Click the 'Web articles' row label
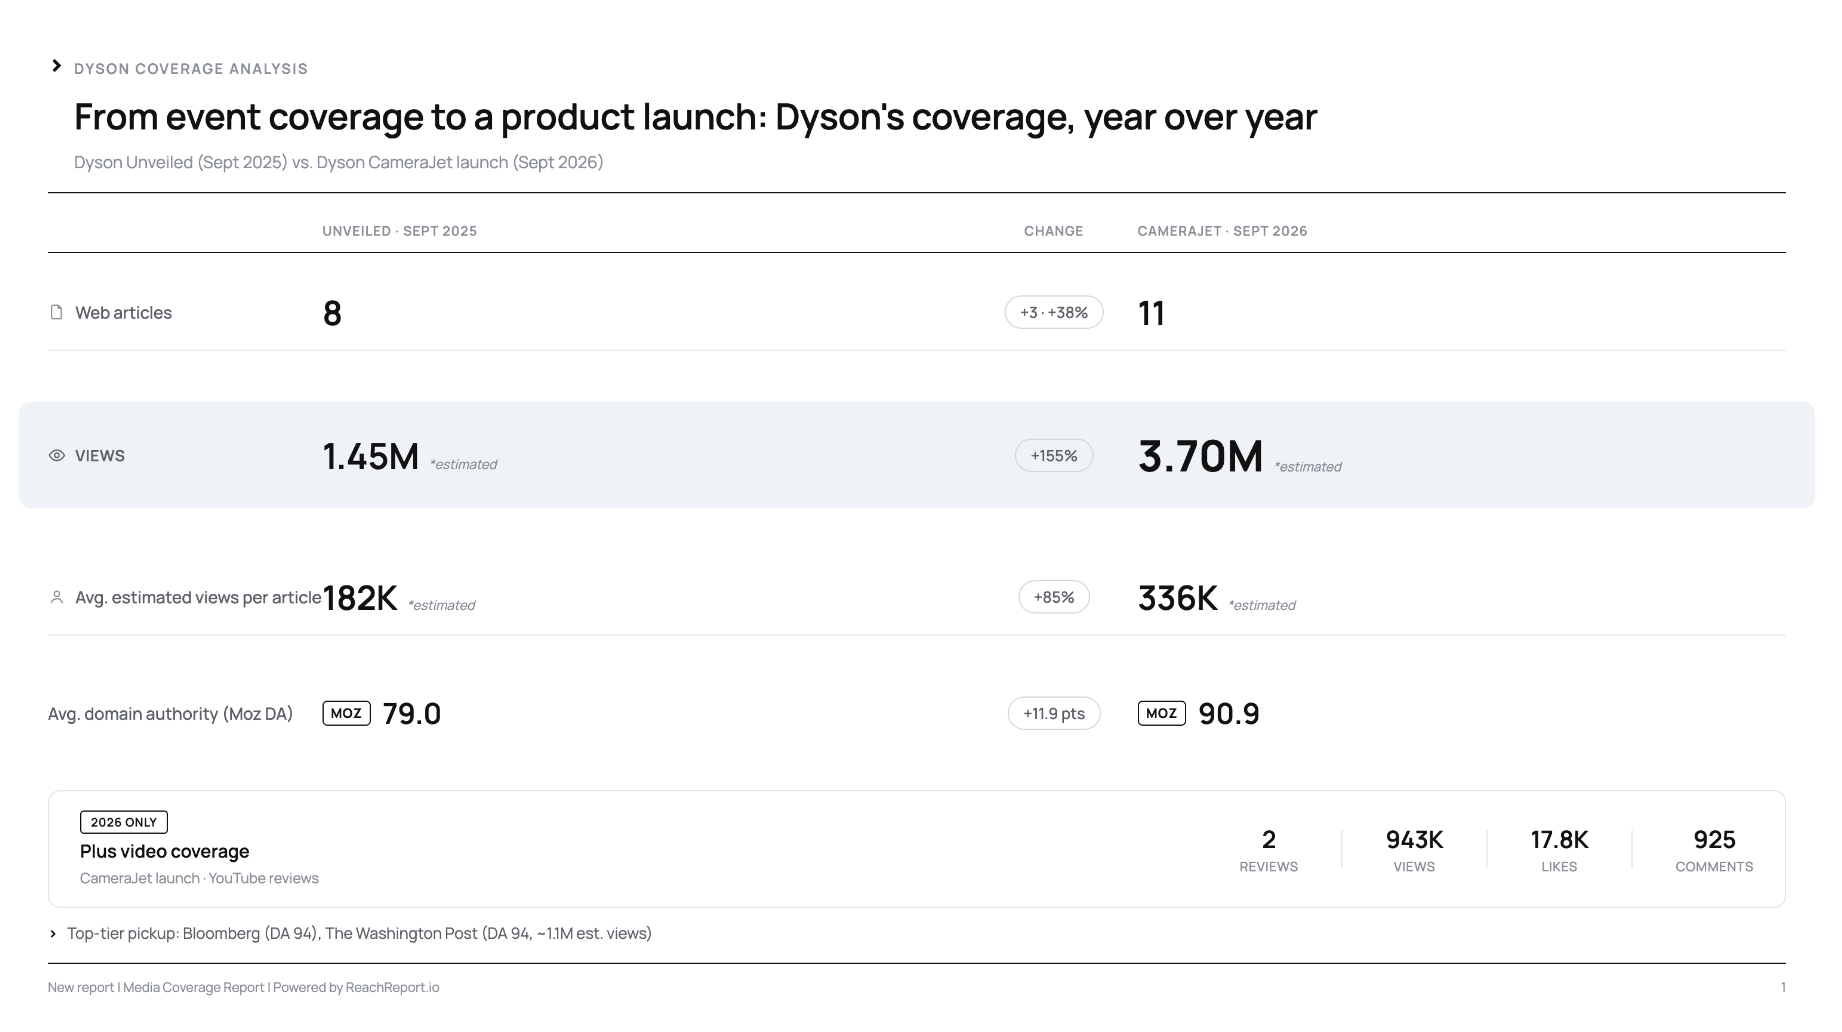This screenshot has height=1032, width=1842. [124, 313]
